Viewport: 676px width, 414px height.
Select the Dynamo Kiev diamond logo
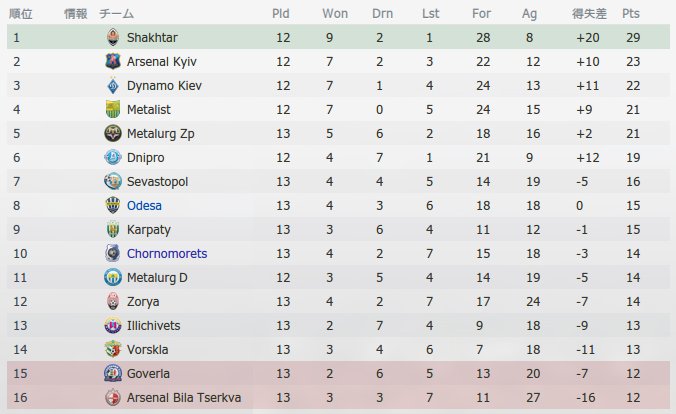[113, 85]
